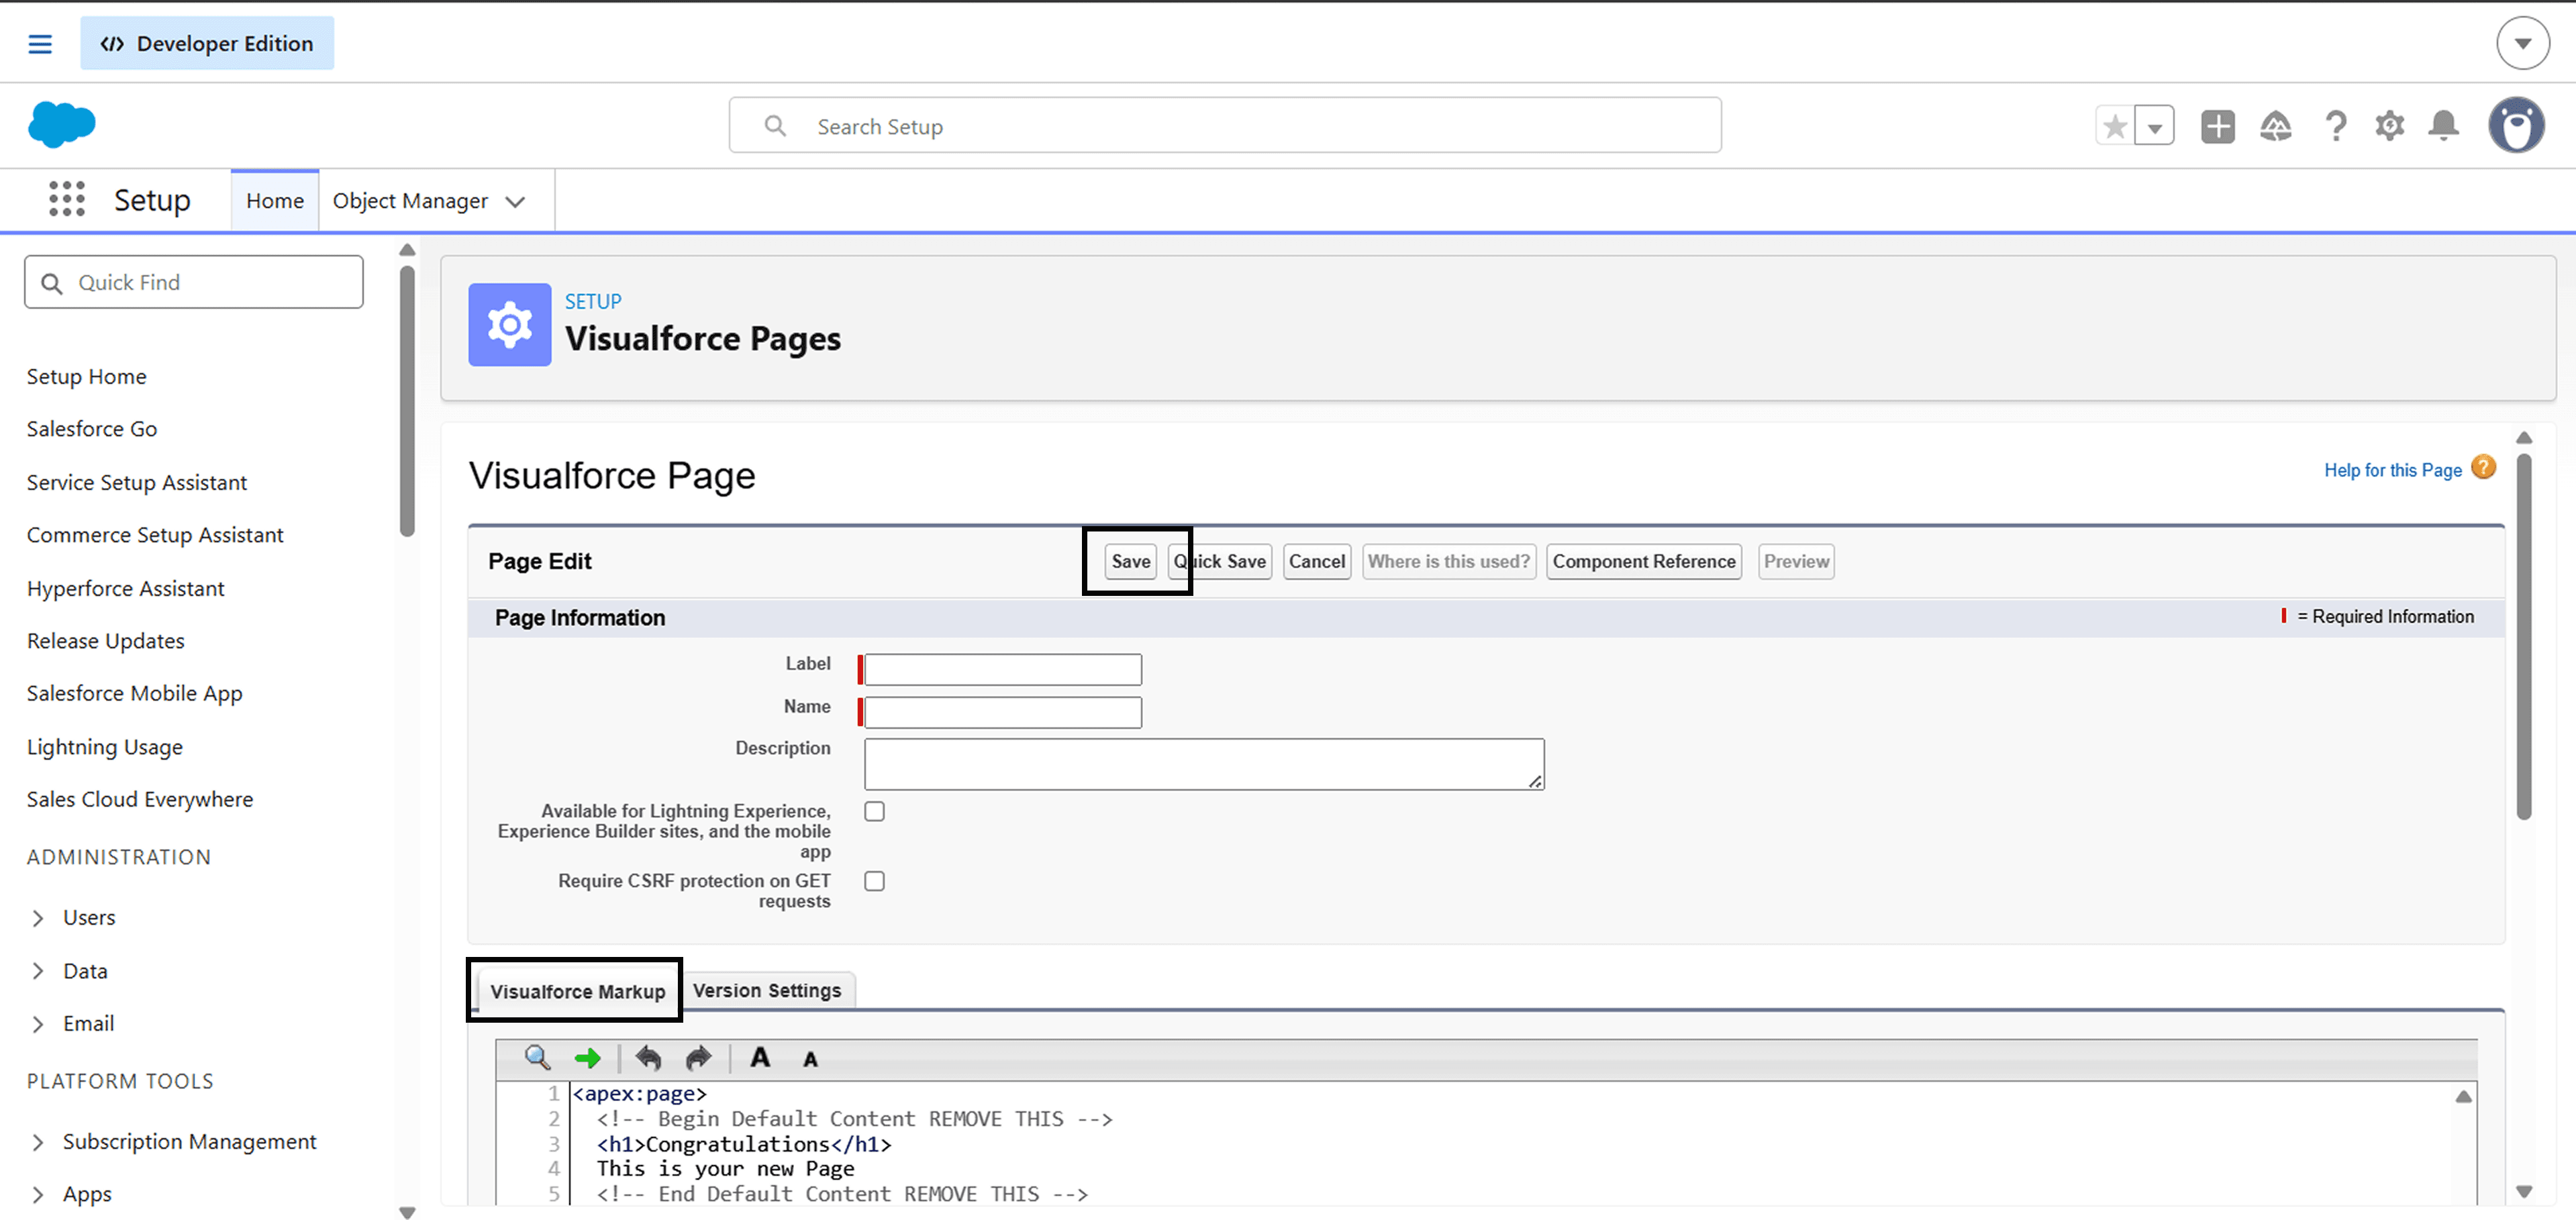This screenshot has height=1220, width=2576.
Task: Enable Available for Lightning Experience checkbox
Action: [874, 811]
